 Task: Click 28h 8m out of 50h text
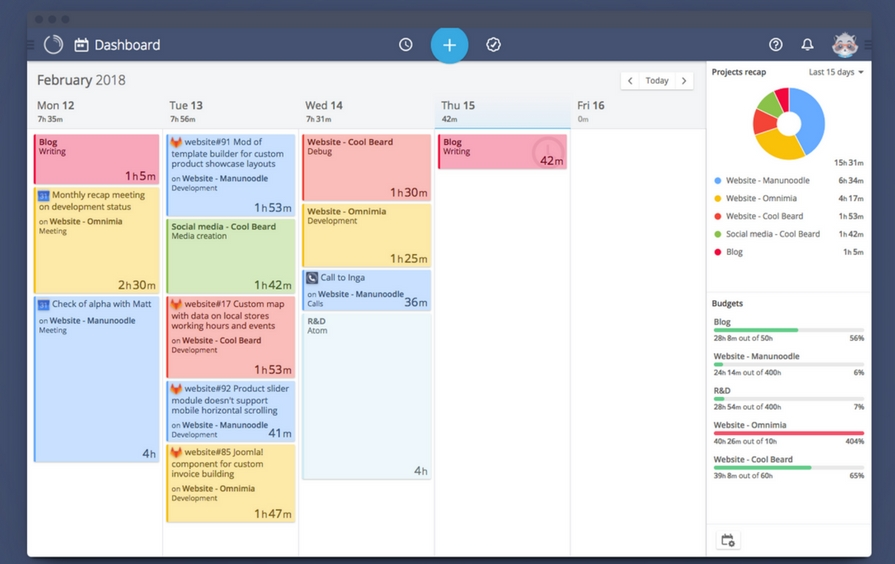[743, 339]
